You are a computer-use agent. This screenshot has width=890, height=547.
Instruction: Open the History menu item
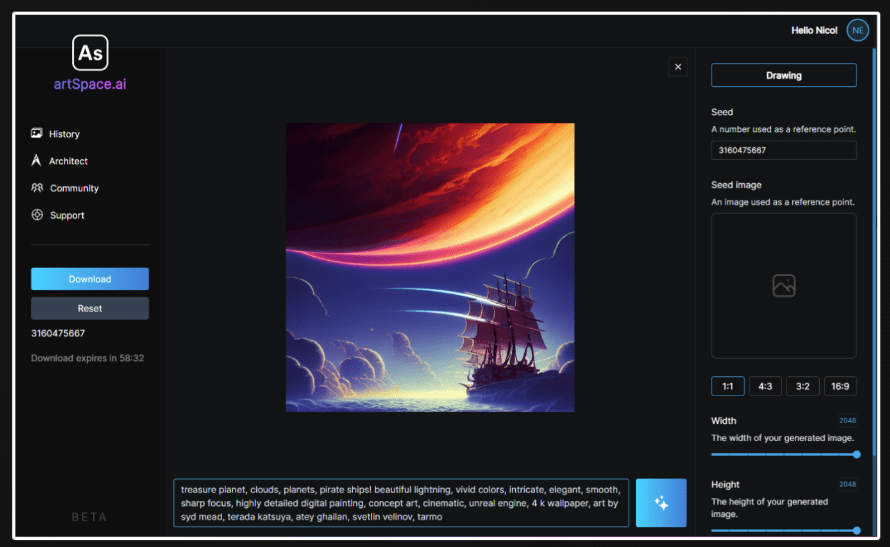[x=64, y=134]
